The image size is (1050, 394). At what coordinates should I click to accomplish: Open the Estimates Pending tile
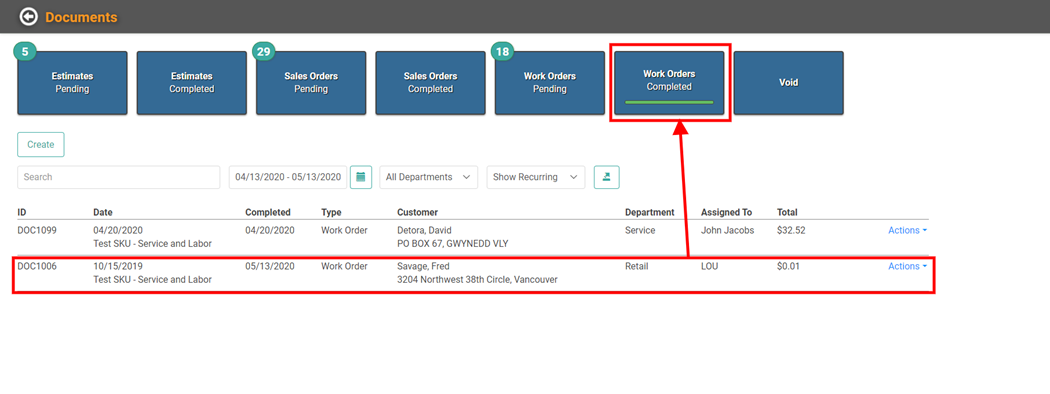[x=72, y=83]
